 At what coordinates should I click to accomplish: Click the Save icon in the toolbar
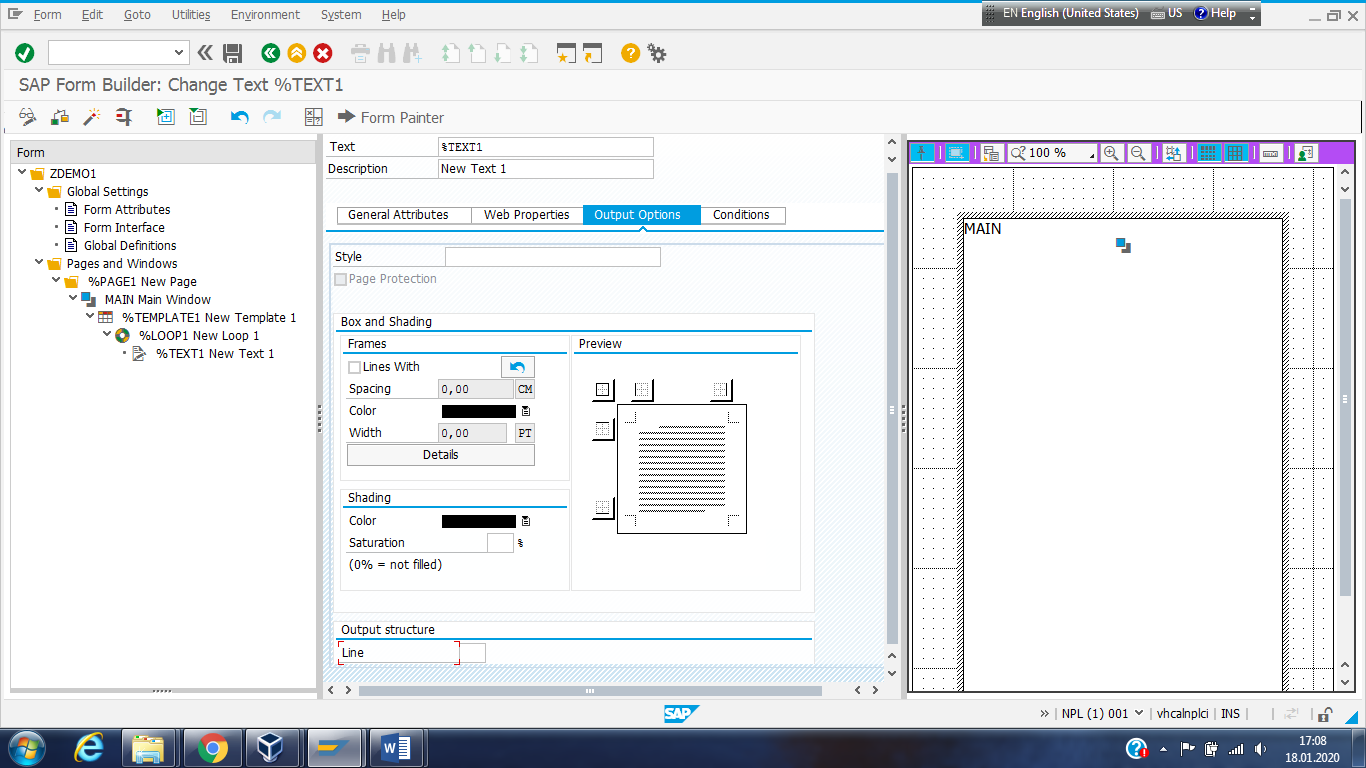click(233, 53)
